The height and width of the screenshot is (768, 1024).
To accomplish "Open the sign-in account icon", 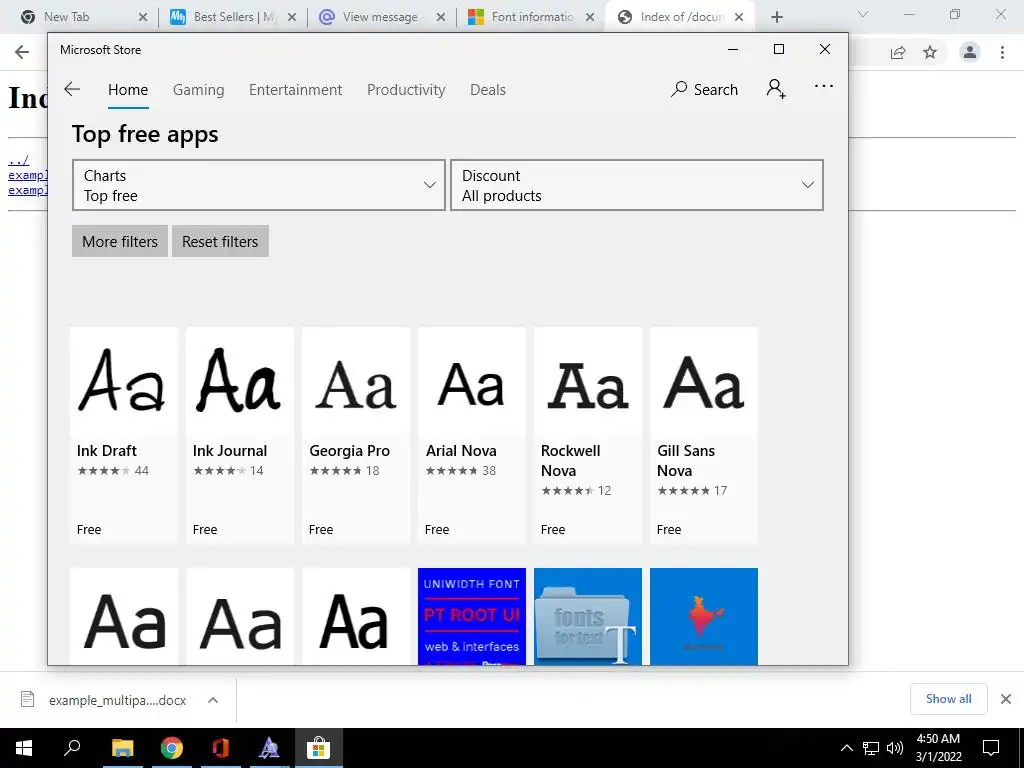I will point(776,89).
